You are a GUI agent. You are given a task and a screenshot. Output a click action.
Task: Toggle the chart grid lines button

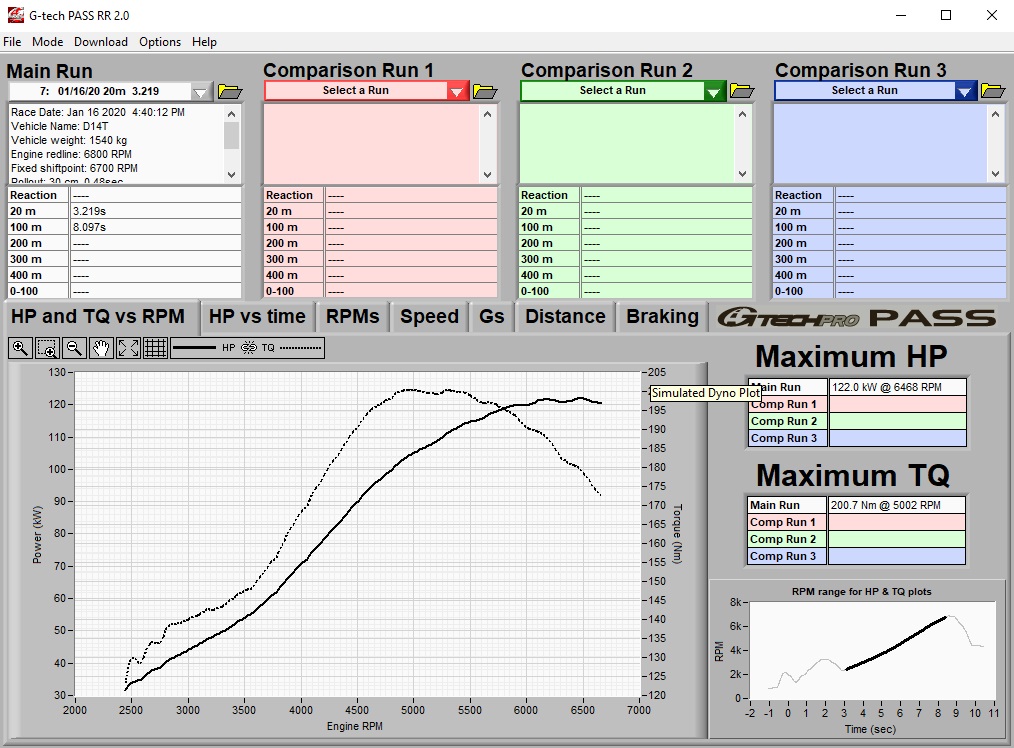[155, 348]
